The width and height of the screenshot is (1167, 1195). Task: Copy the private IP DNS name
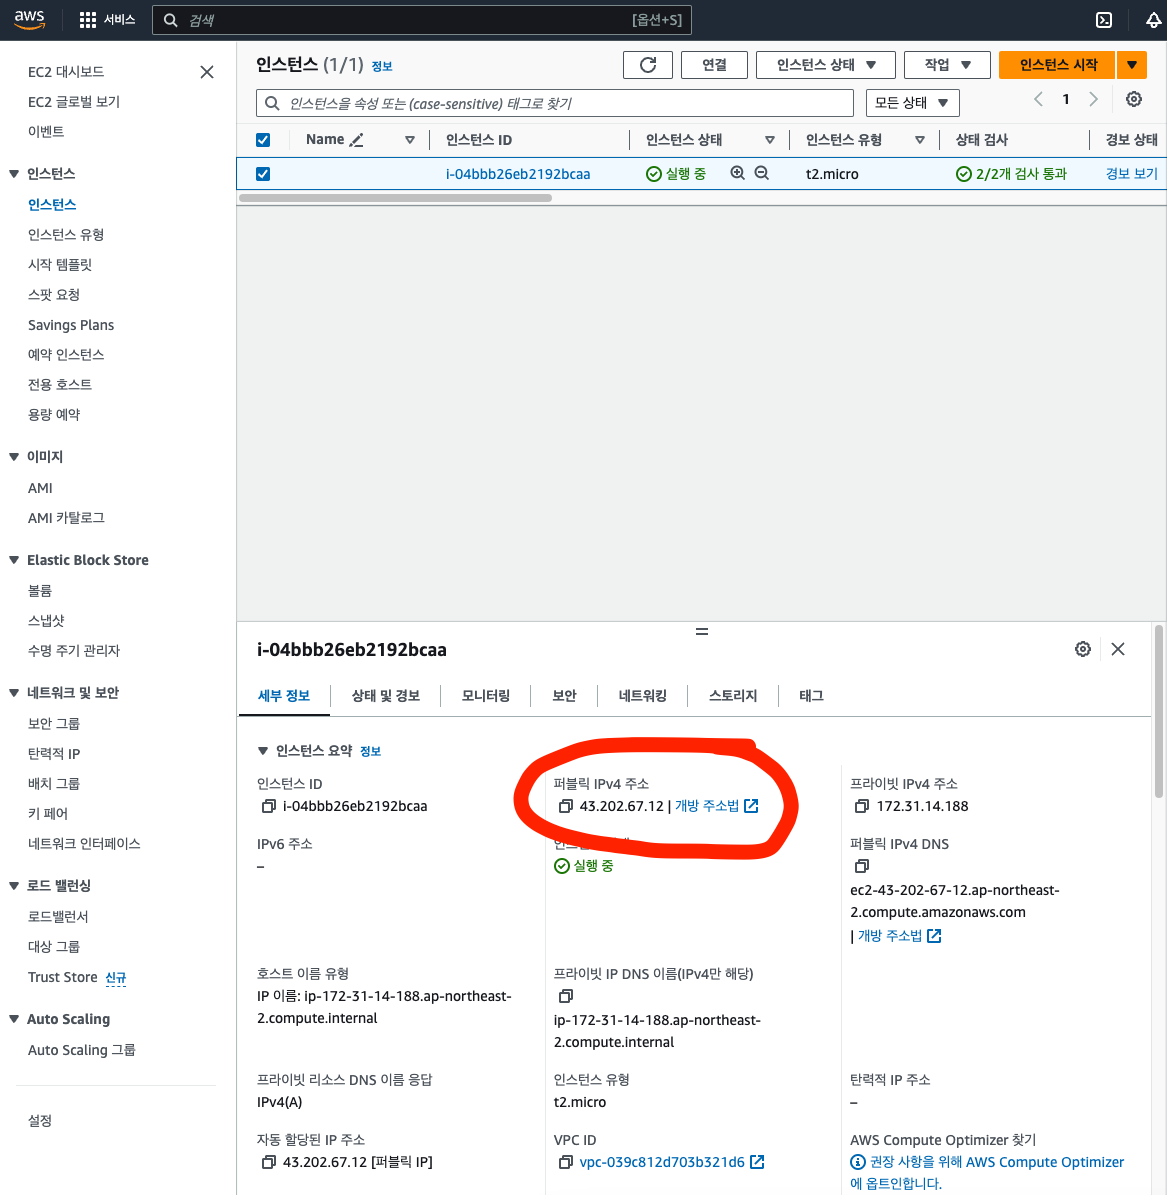[566, 996]
